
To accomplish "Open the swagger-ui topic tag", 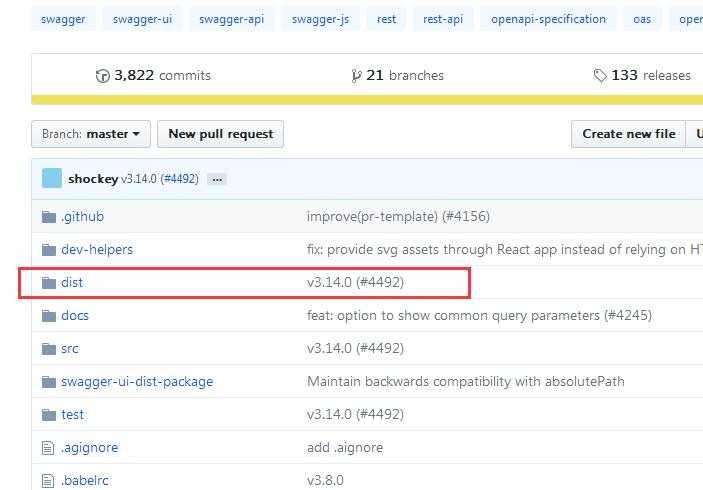I will coord(142,19).
